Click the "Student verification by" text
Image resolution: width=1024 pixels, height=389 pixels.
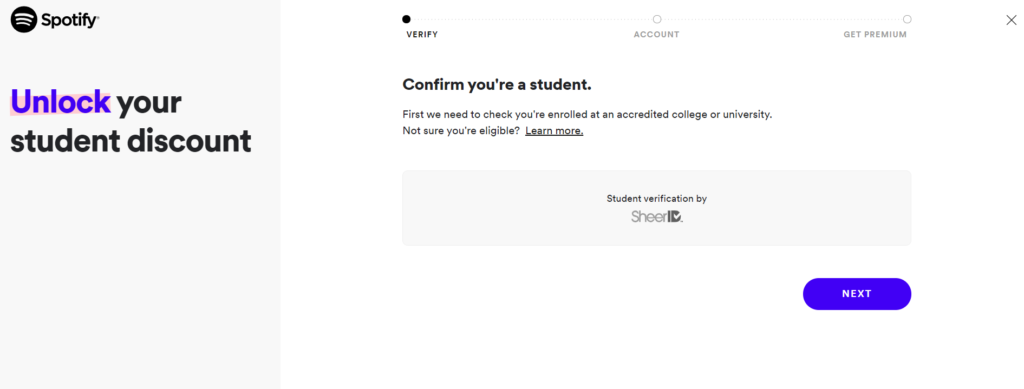(656, 198)
